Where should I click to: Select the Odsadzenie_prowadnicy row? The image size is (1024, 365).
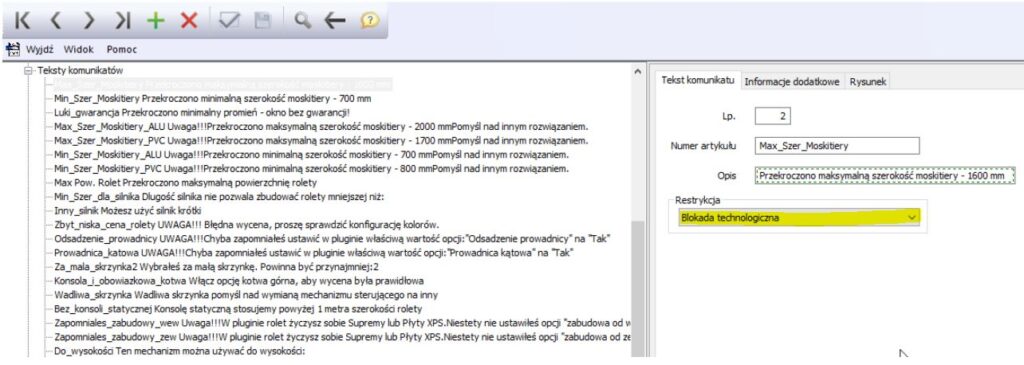click(x=332, y=239)
